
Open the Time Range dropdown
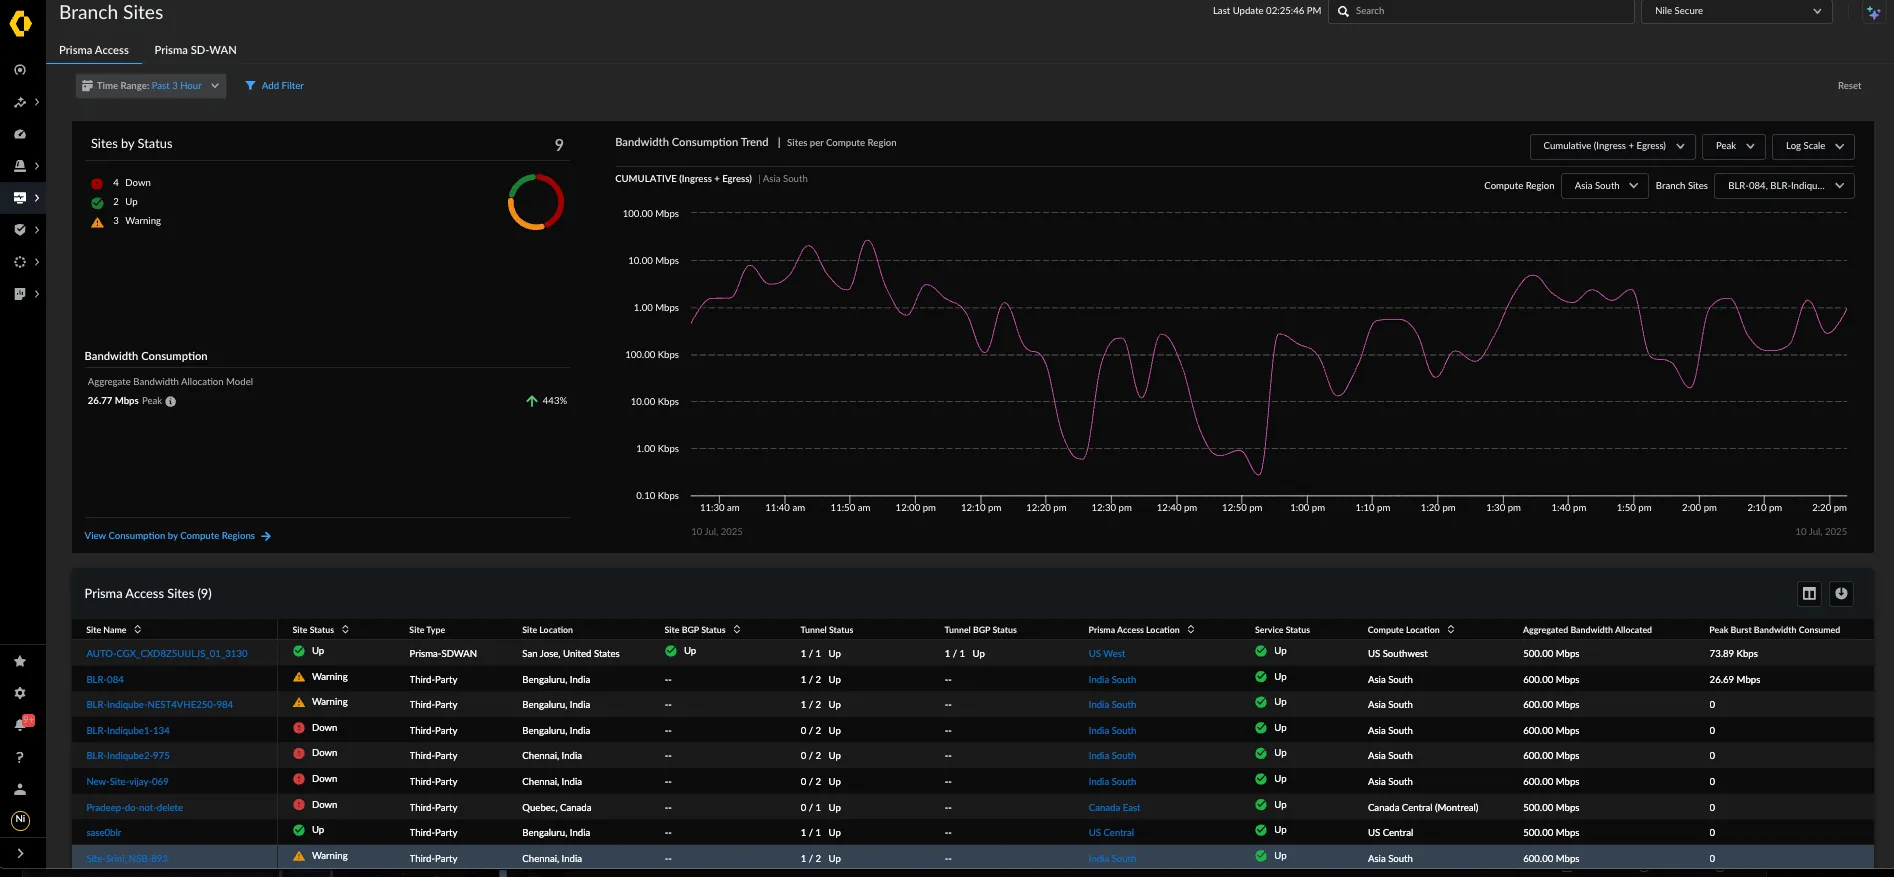[151, 86]
